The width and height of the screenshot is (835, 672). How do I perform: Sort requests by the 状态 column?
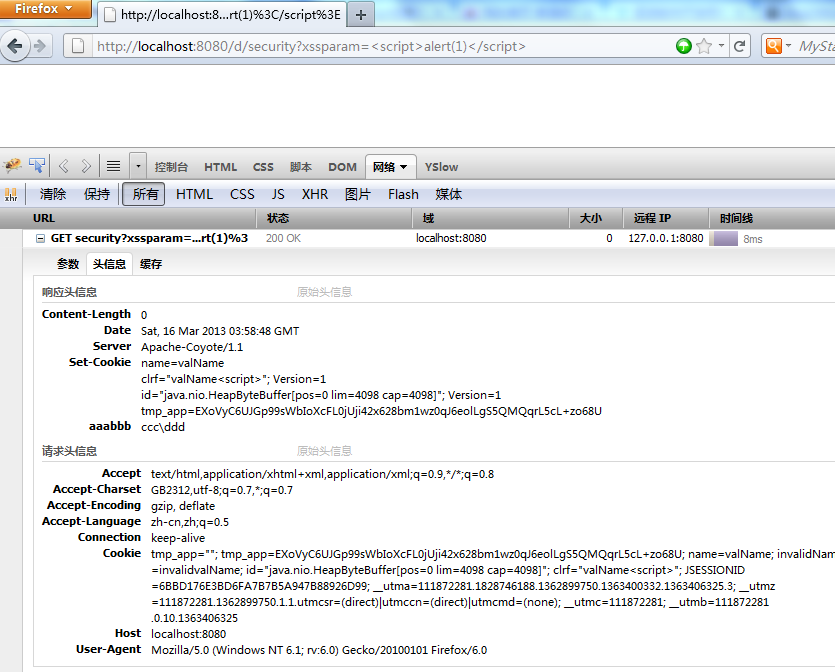334,218
